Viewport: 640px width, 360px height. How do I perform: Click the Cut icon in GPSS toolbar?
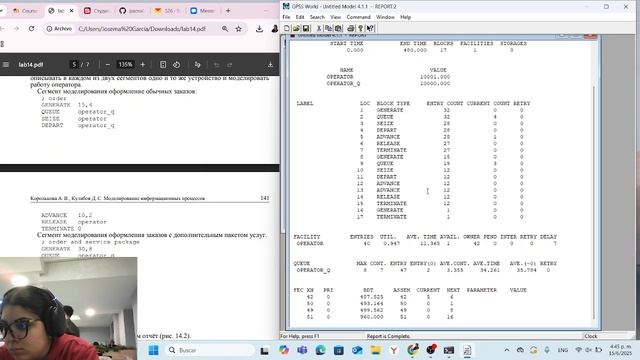(x=319, y=28)
